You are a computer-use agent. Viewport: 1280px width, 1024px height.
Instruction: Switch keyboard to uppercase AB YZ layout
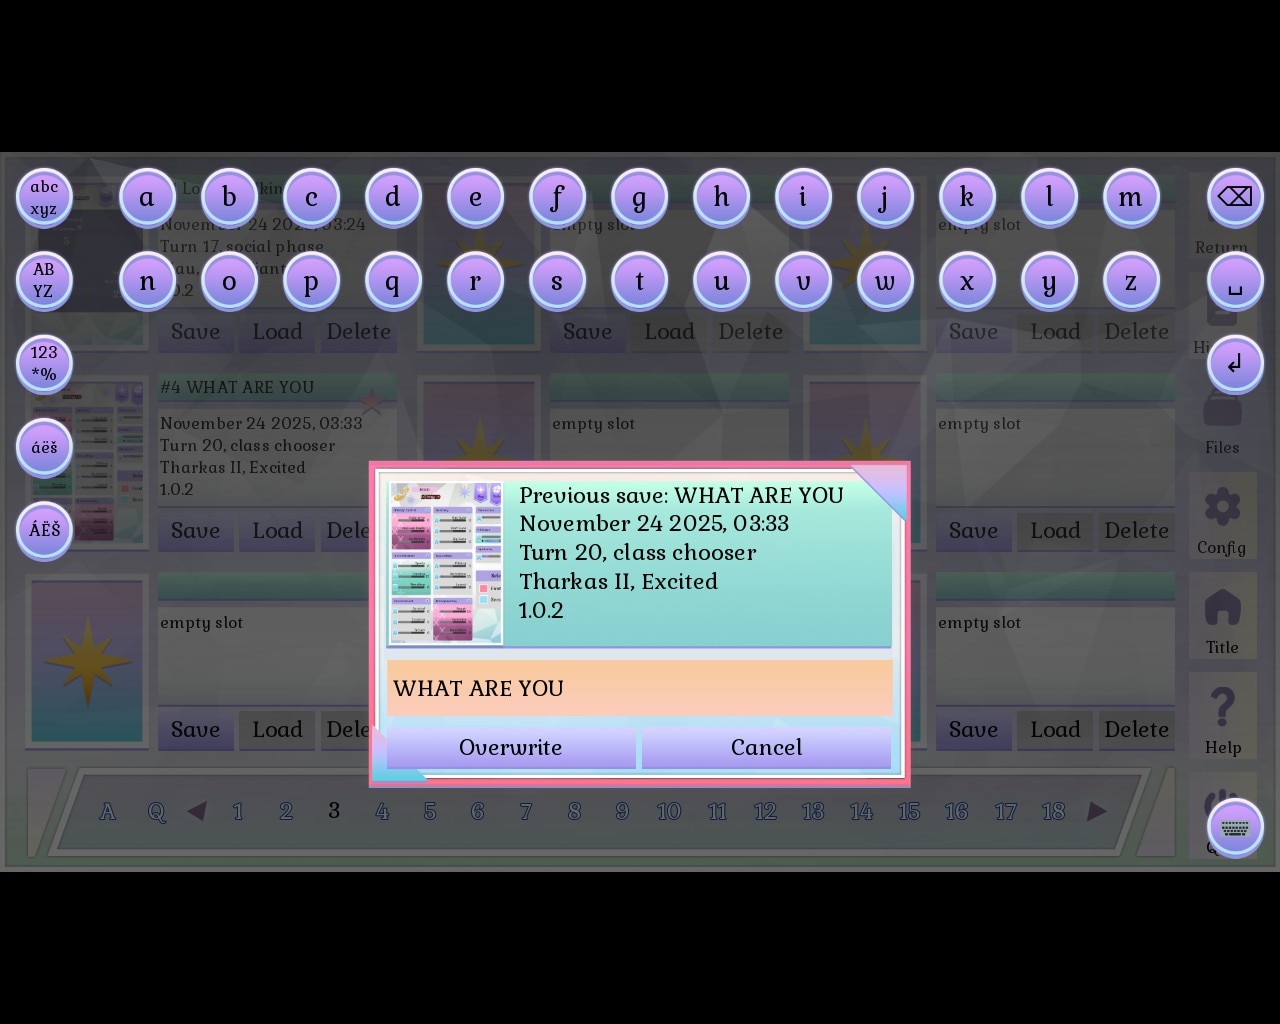(44, 280)
